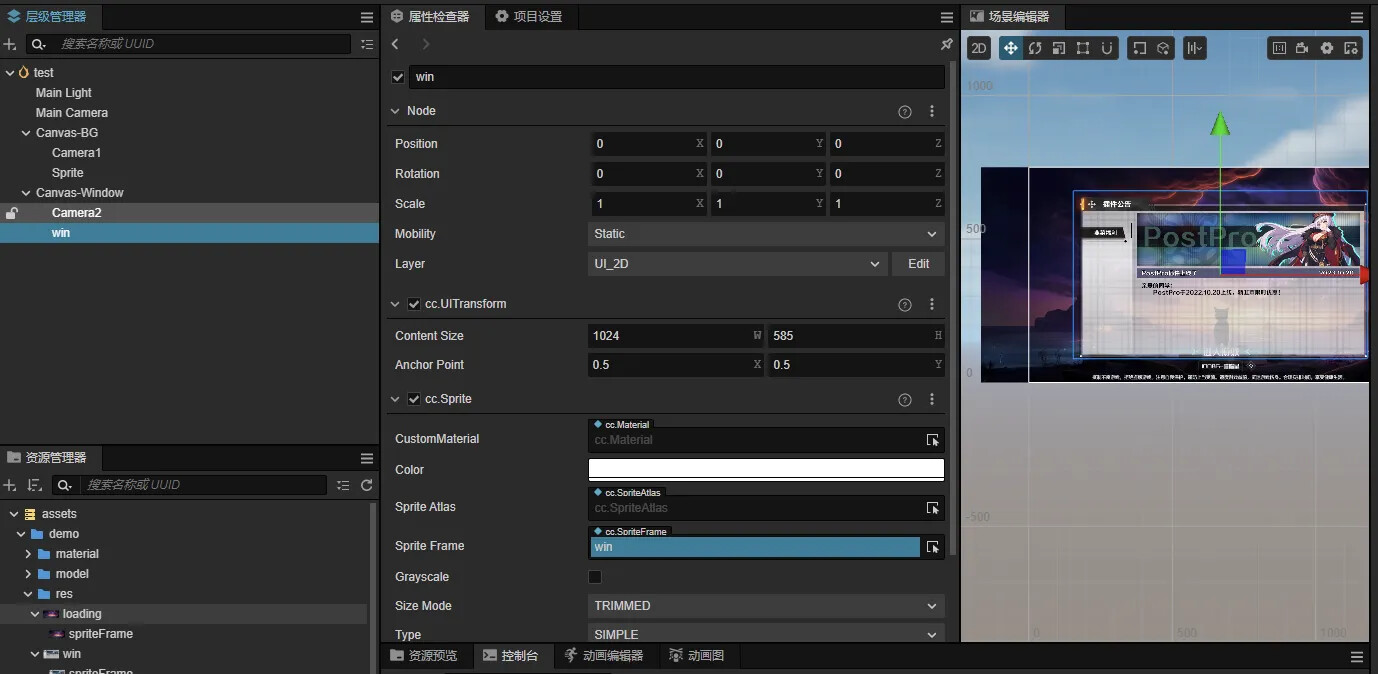Pin/lock the inspector panel
1378x674 pixels.
946,44
